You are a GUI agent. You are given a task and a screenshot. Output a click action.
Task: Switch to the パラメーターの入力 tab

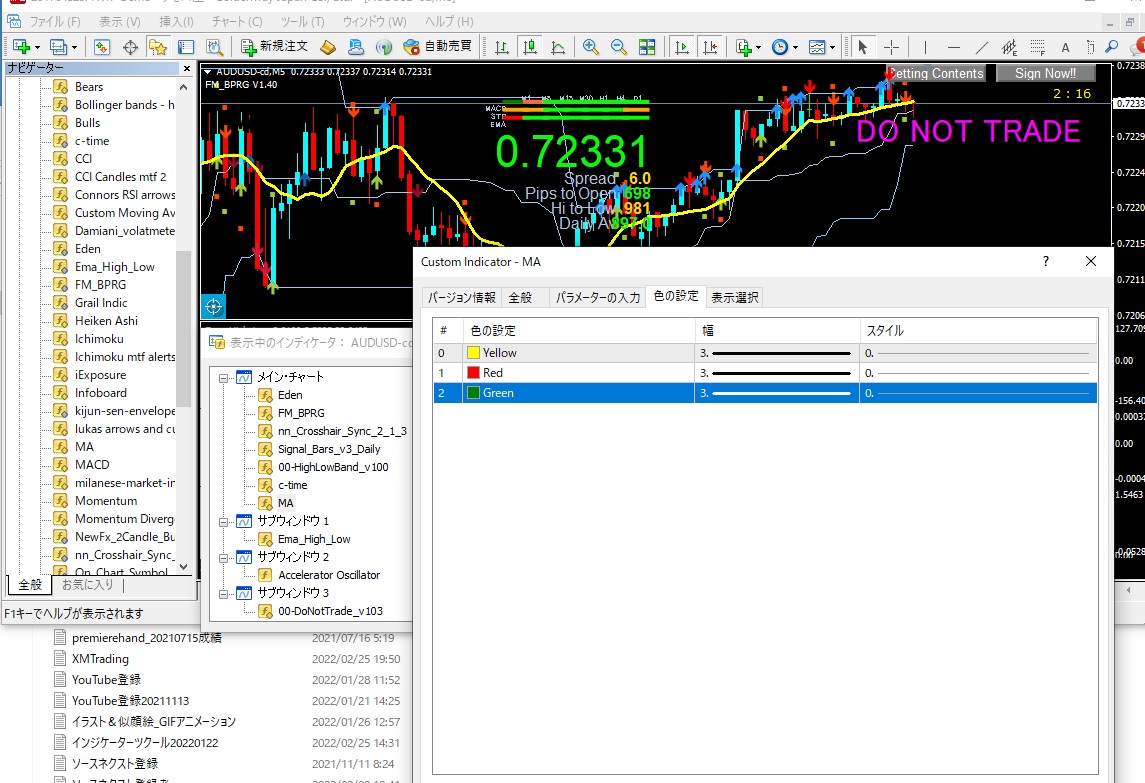tap(597, 297)
